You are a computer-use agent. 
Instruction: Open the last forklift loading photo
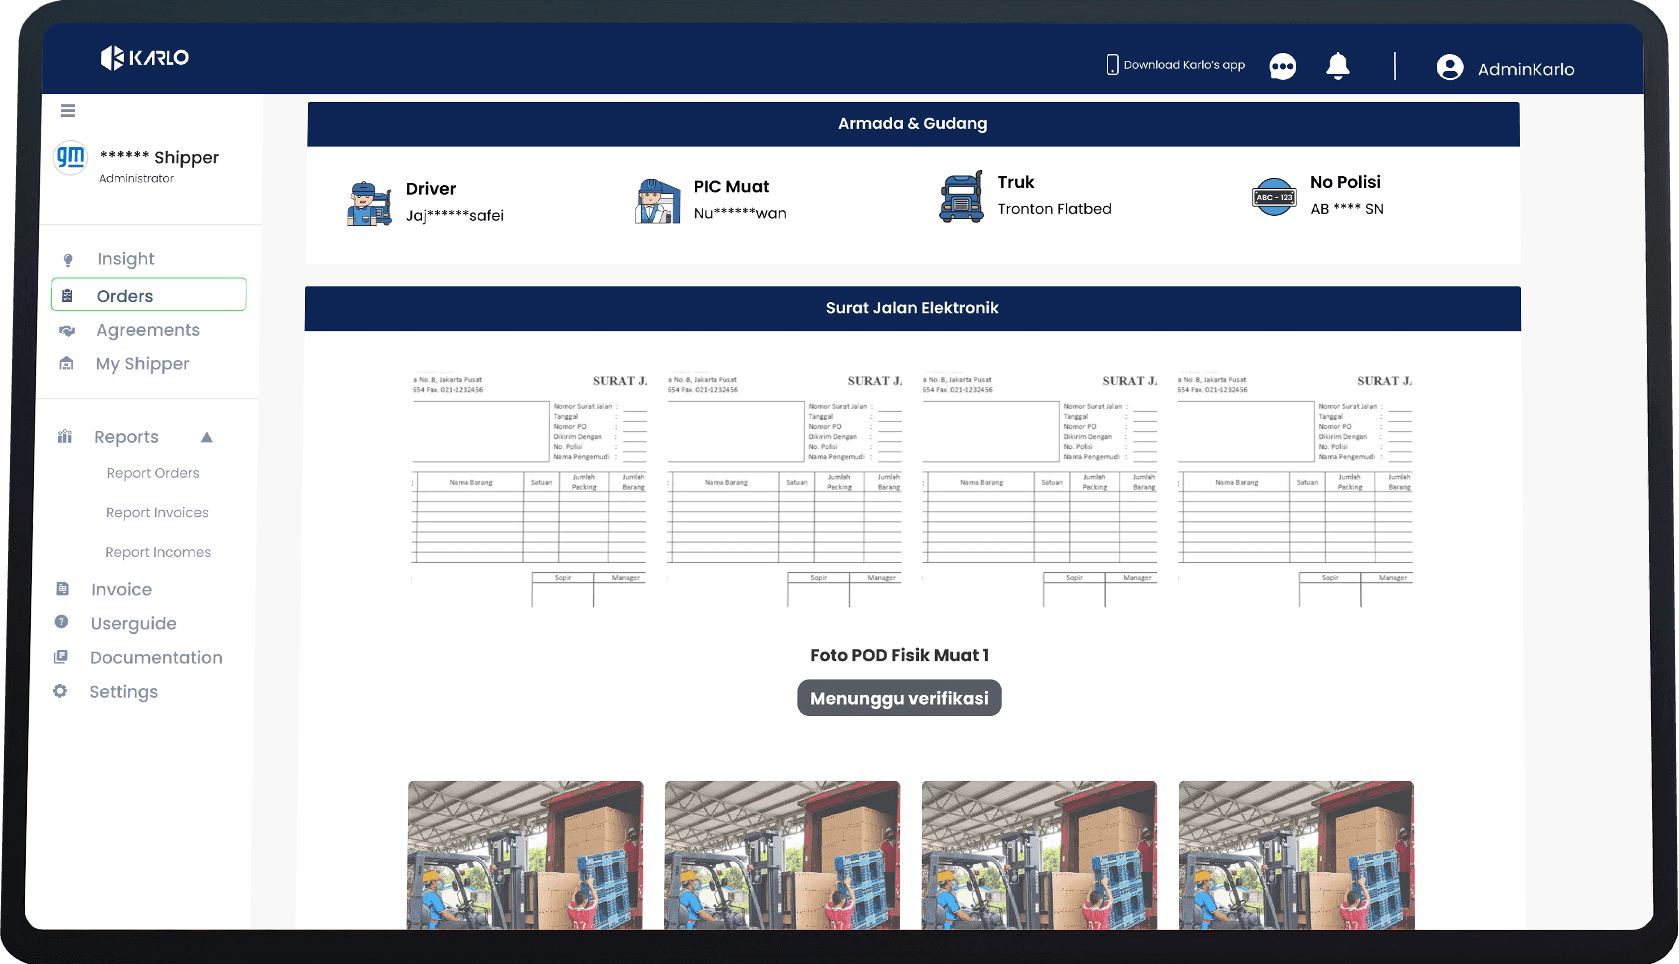click(x=1296, y=855)
